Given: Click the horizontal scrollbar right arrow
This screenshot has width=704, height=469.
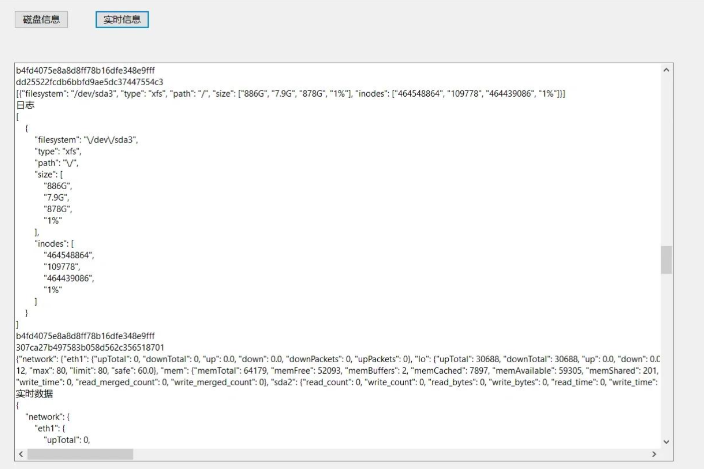Looking at the screenshot, I should (654, 454).
